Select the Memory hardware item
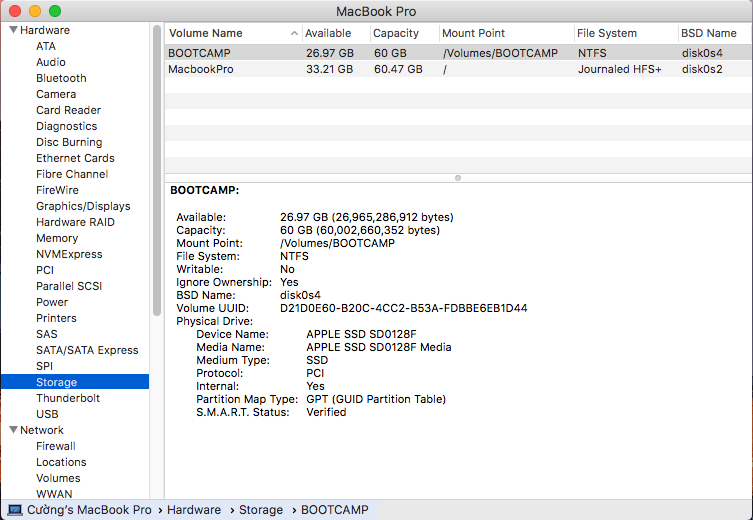This screenshot has width=753, height=520. point(57,238)
